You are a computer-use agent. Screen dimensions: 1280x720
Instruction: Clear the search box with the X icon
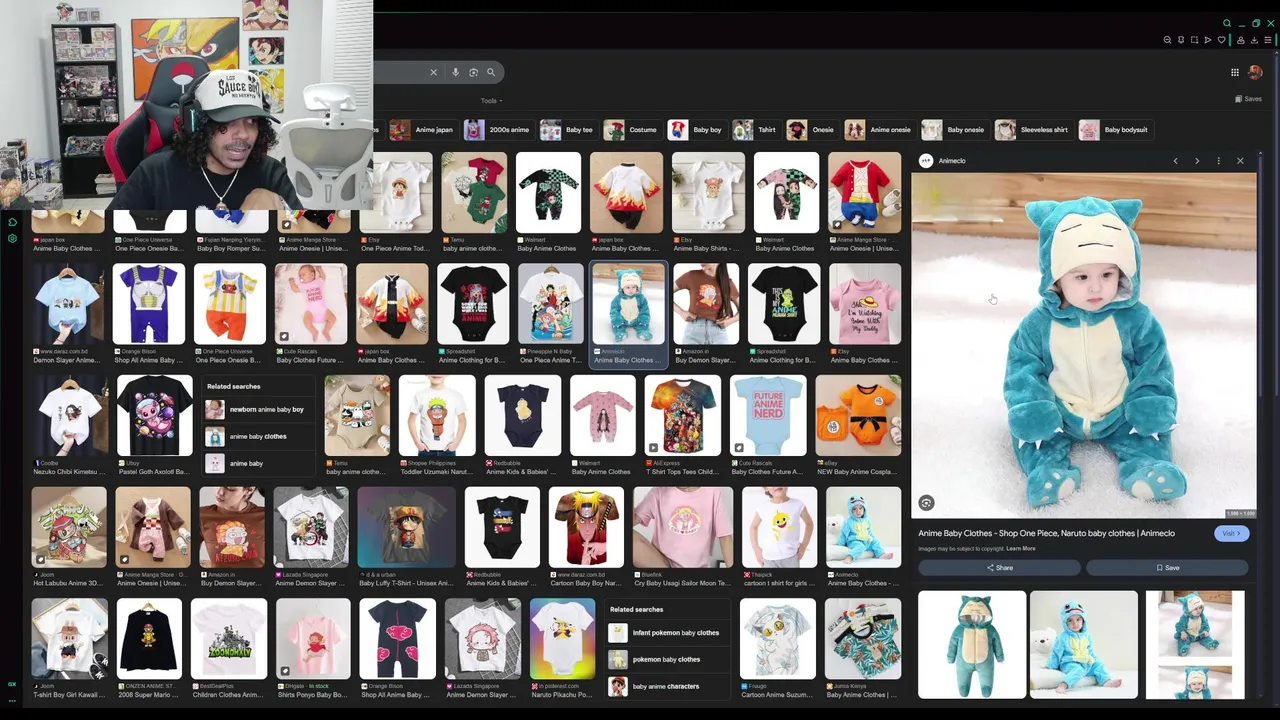pos(433,72)
